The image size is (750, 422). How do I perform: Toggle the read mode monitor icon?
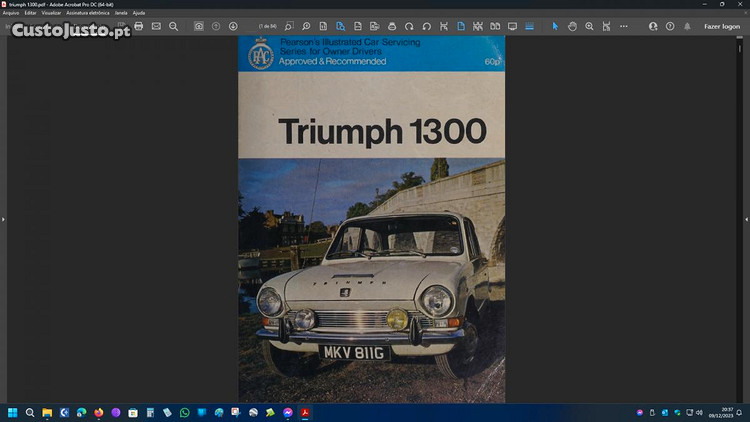[x=512, y=26]
